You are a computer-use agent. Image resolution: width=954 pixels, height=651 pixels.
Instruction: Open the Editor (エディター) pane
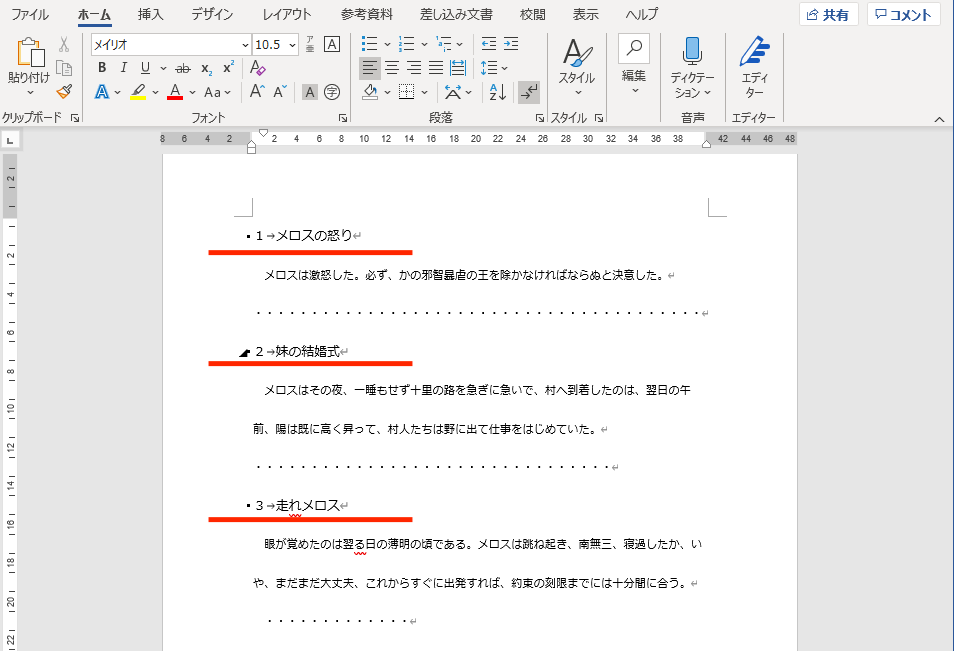754,51
